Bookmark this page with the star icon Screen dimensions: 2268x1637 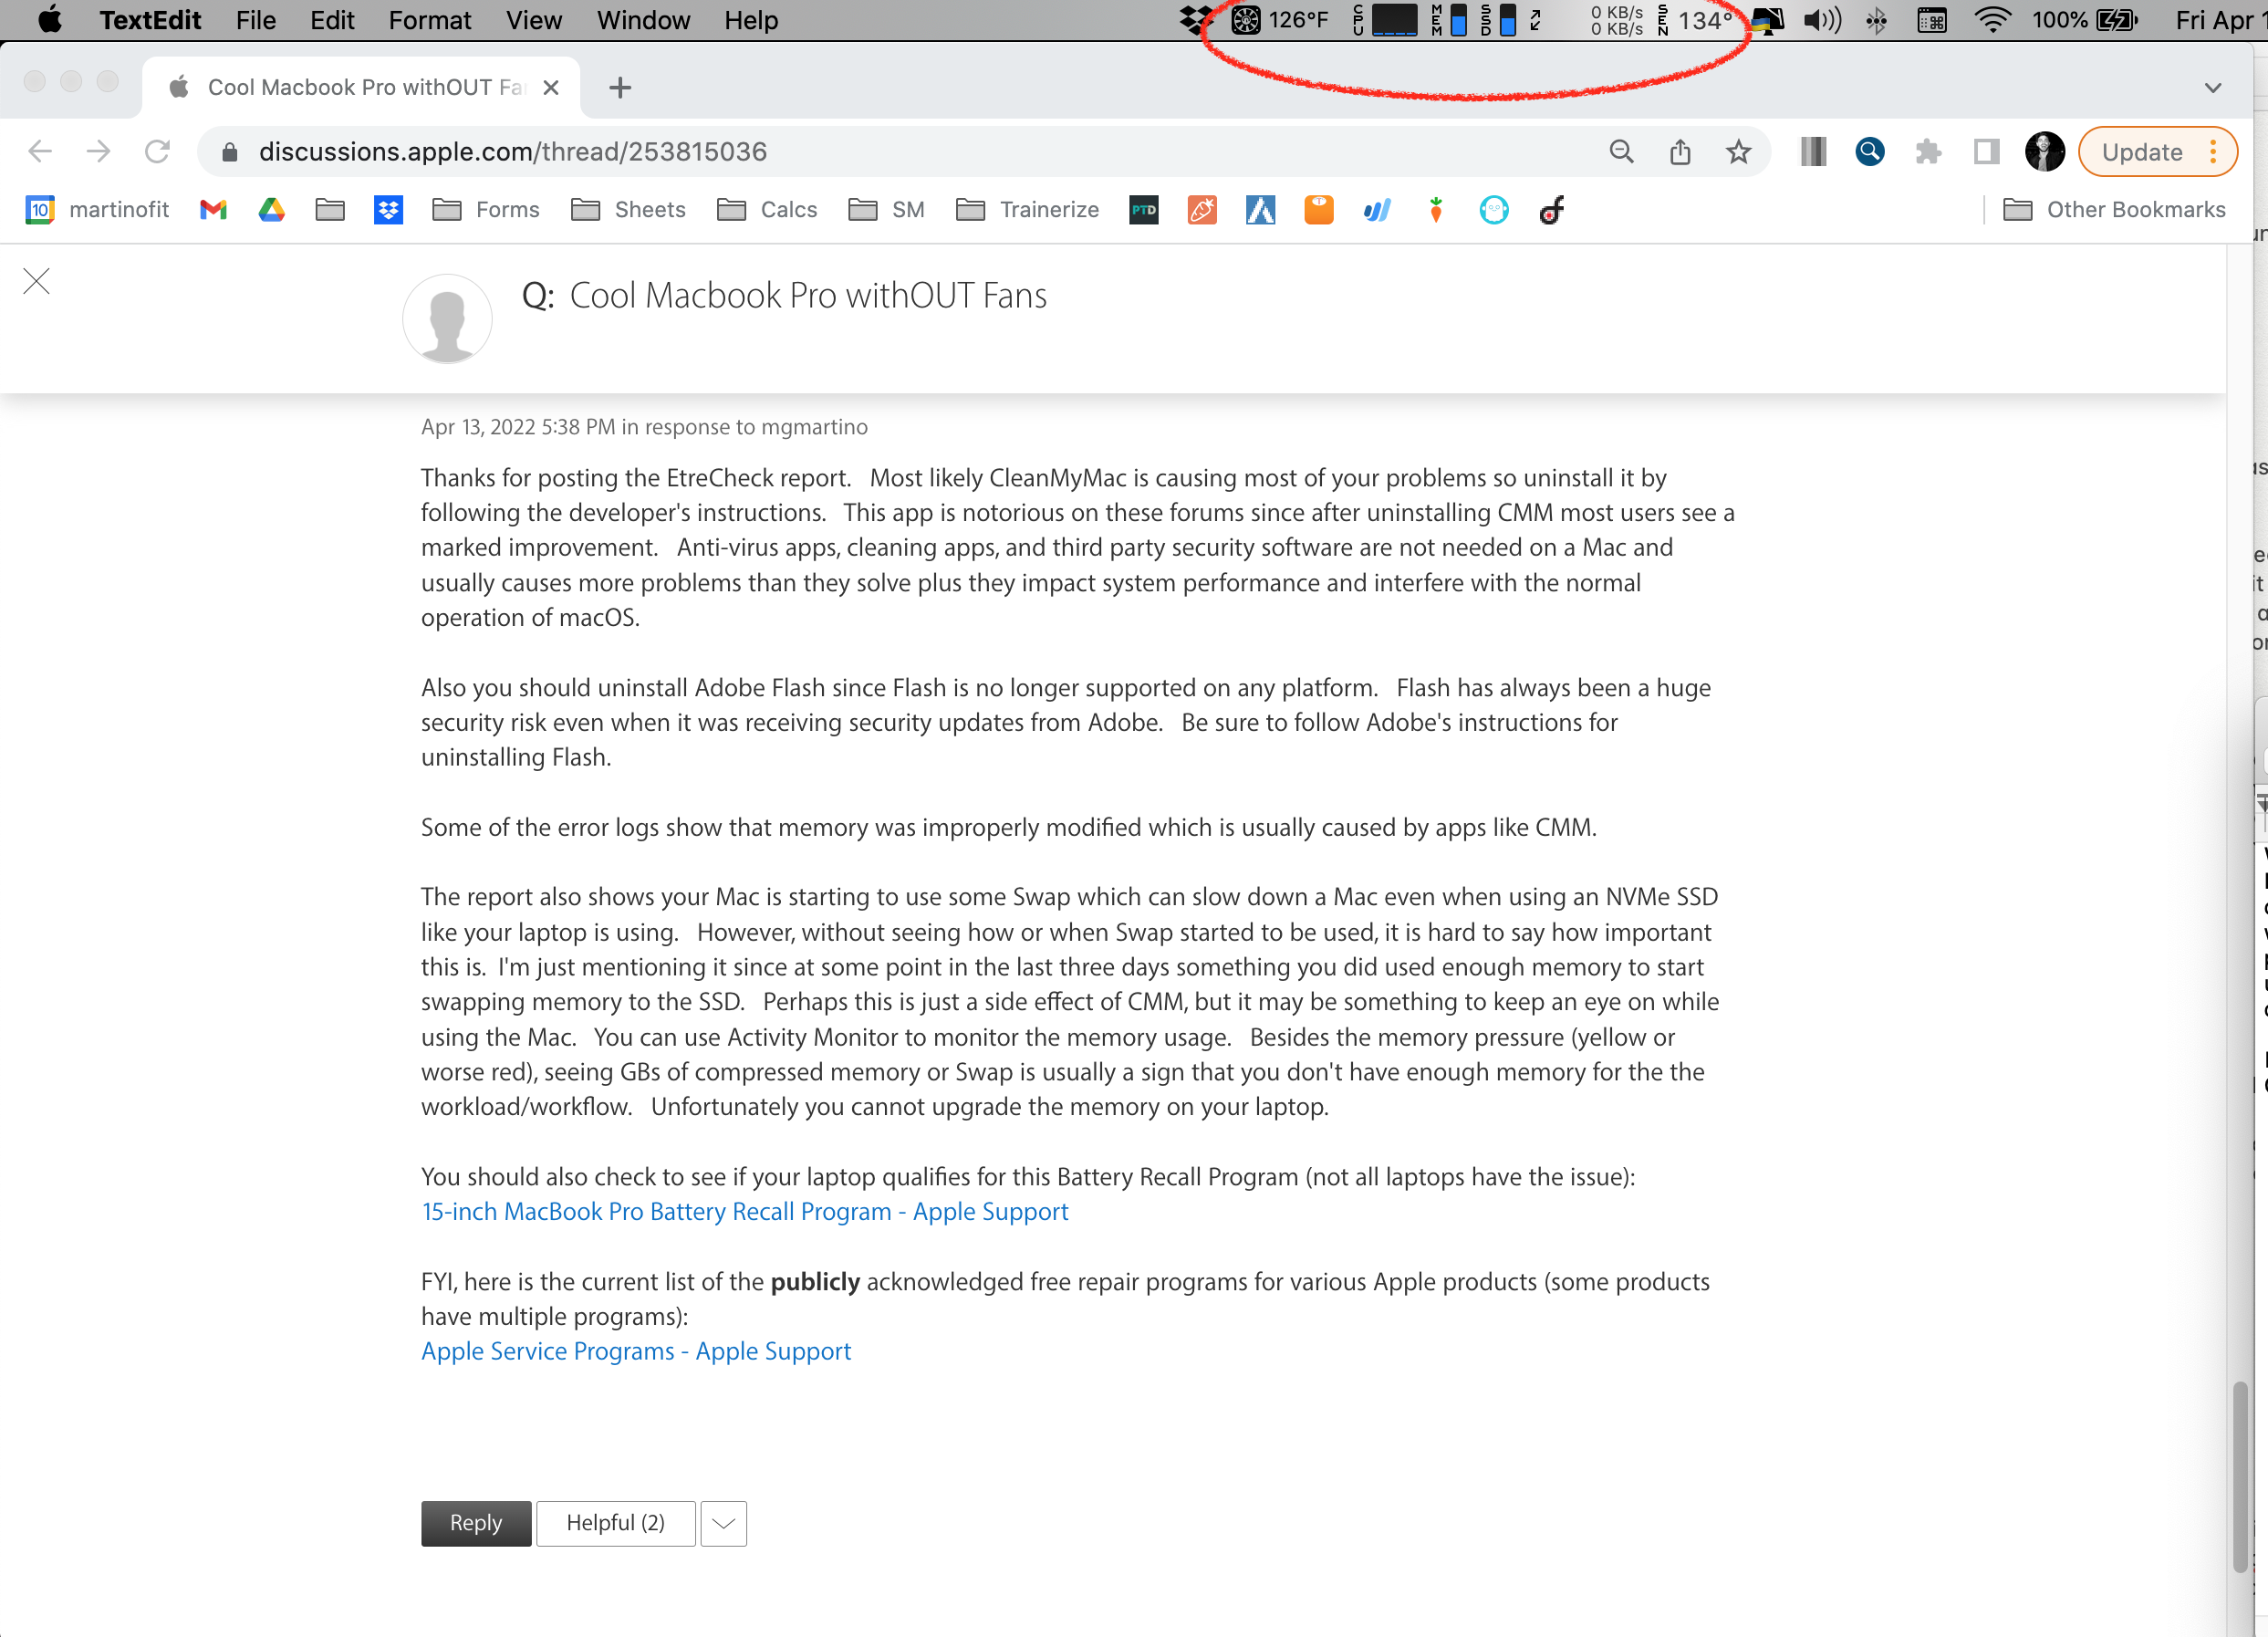[x=1738, y=152]
